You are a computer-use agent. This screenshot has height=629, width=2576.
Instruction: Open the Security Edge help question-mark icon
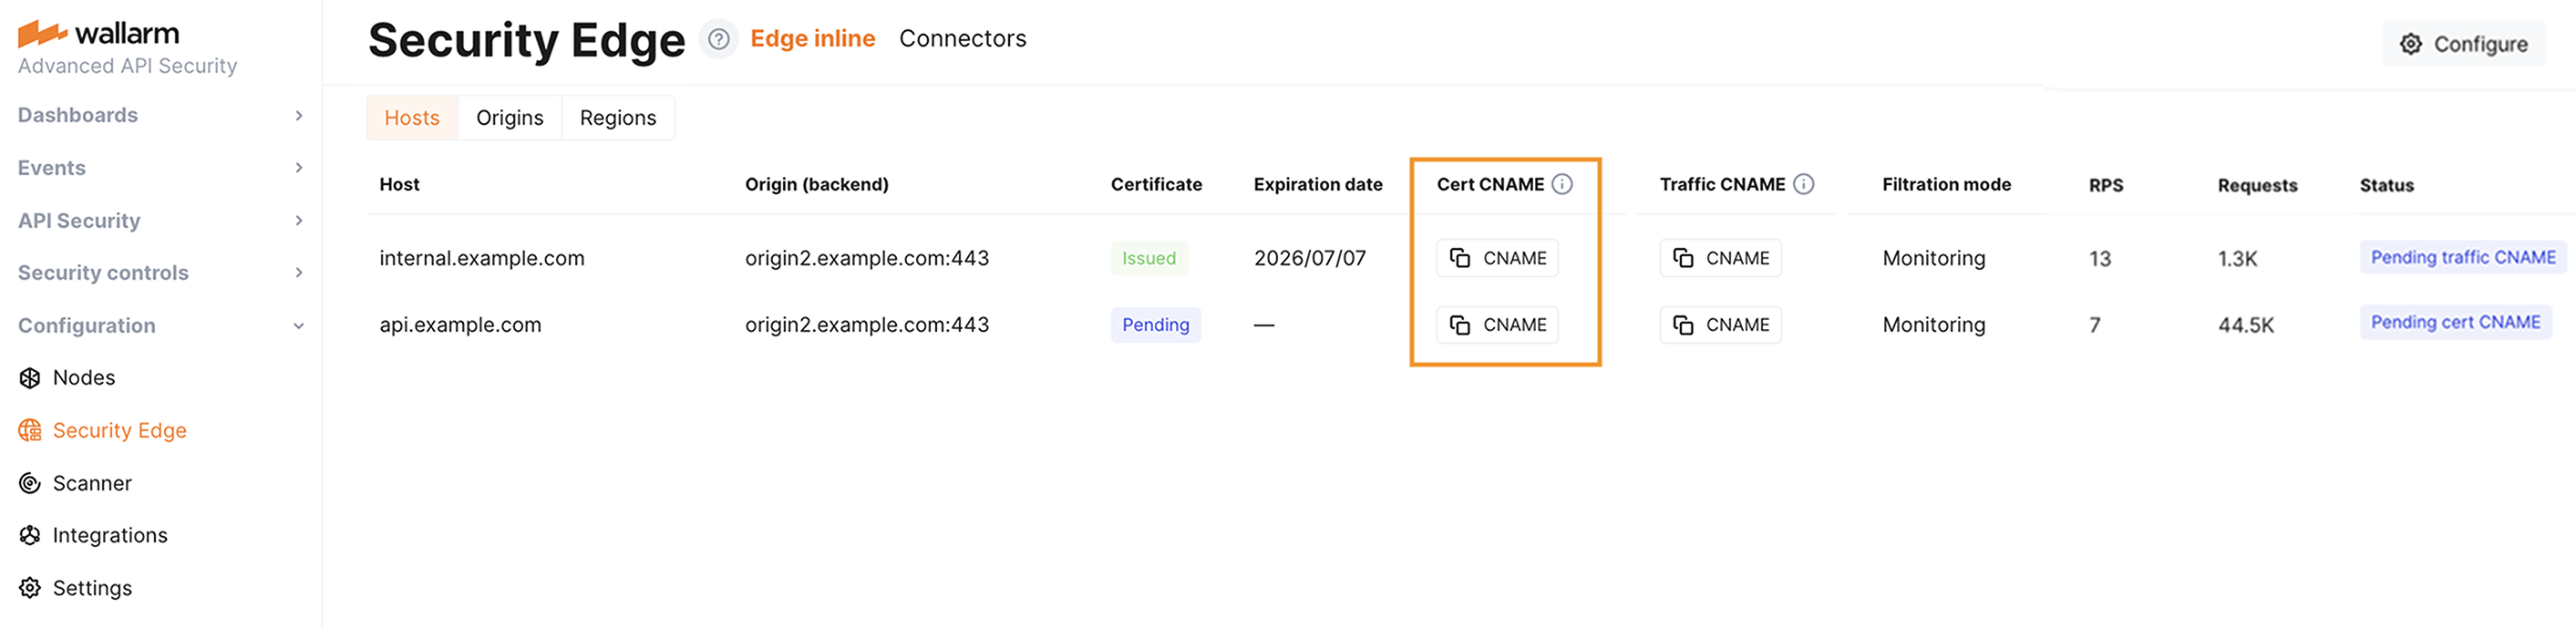718,39
